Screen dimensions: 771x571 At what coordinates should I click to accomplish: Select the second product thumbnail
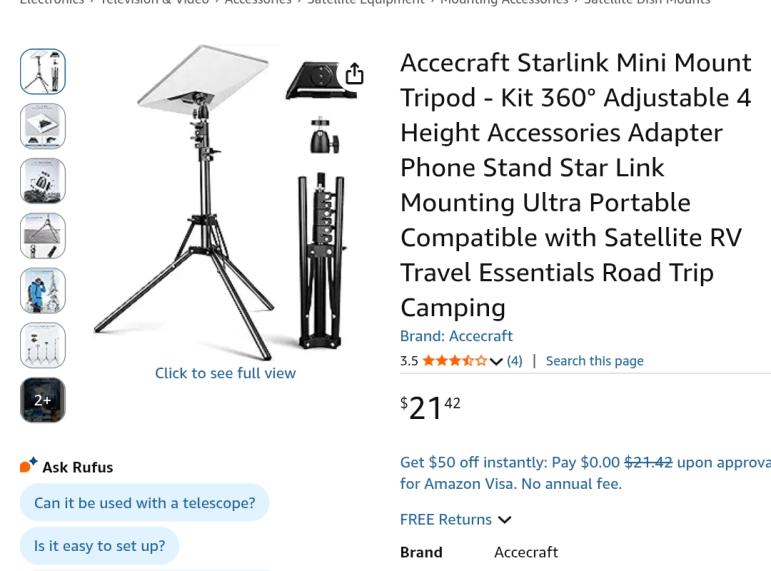click(43, 127)
